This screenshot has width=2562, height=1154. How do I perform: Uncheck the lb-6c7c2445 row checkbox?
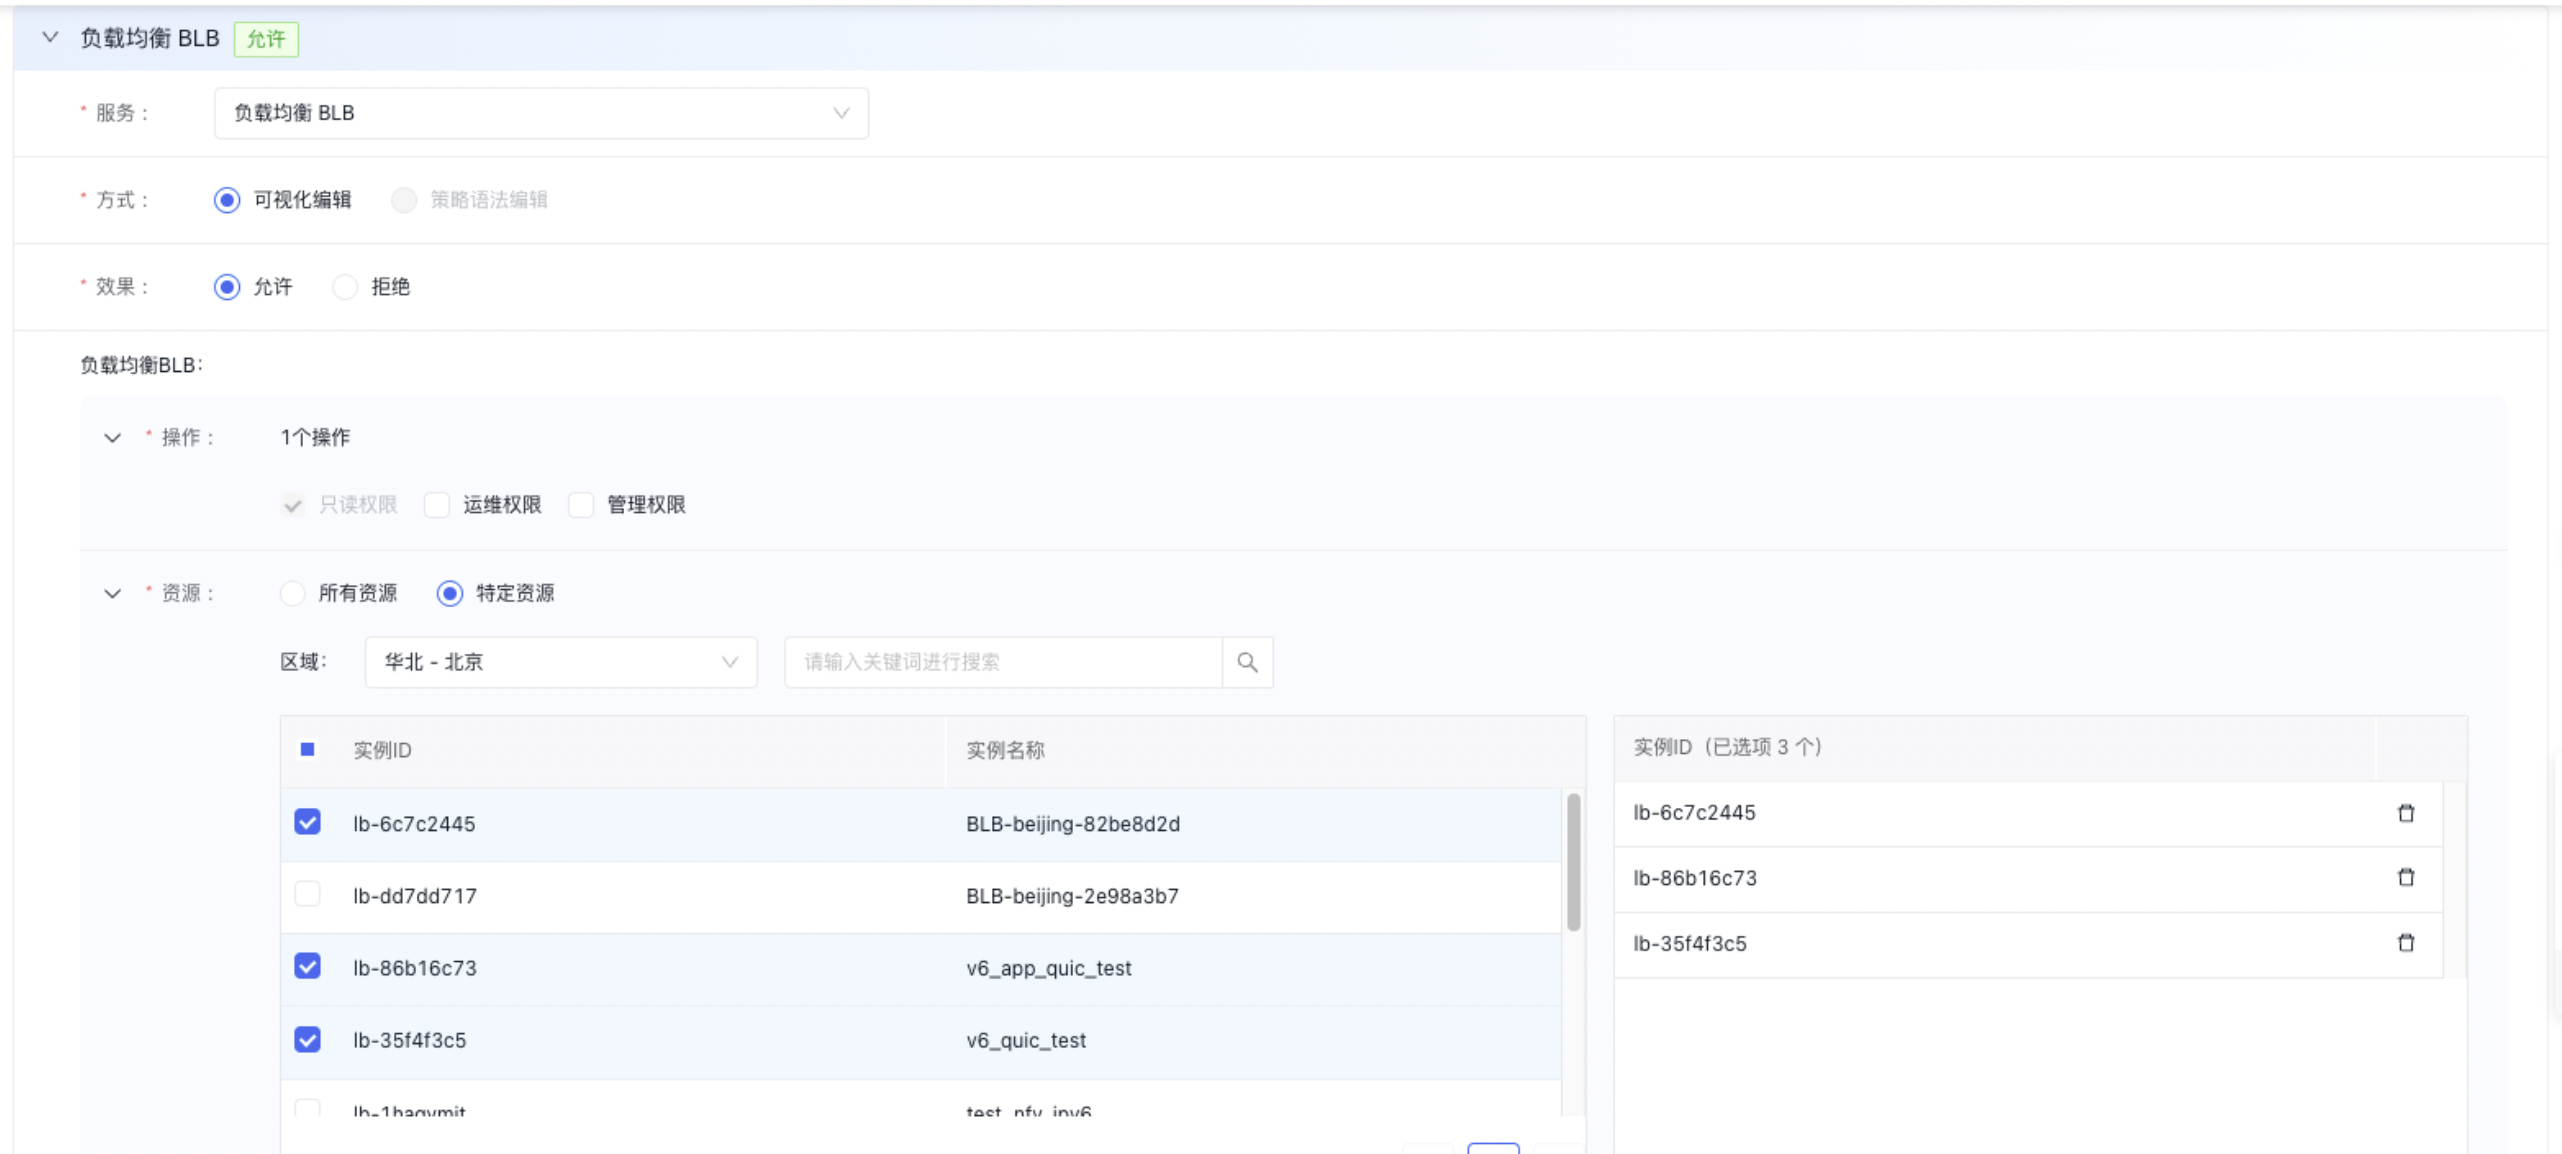click(307, 822)
